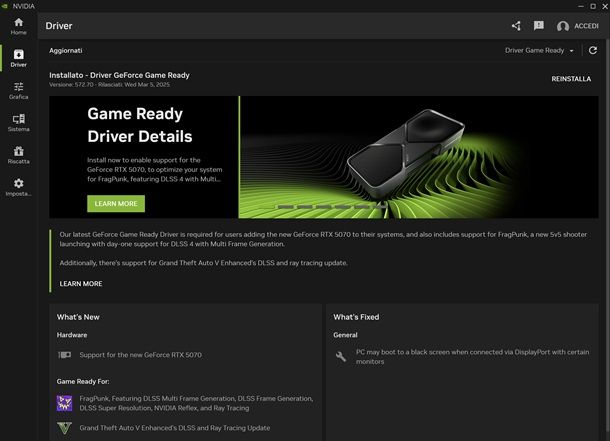Click the FragPunk game icon
The image size is (610, 441).
[x=65, y=403]
